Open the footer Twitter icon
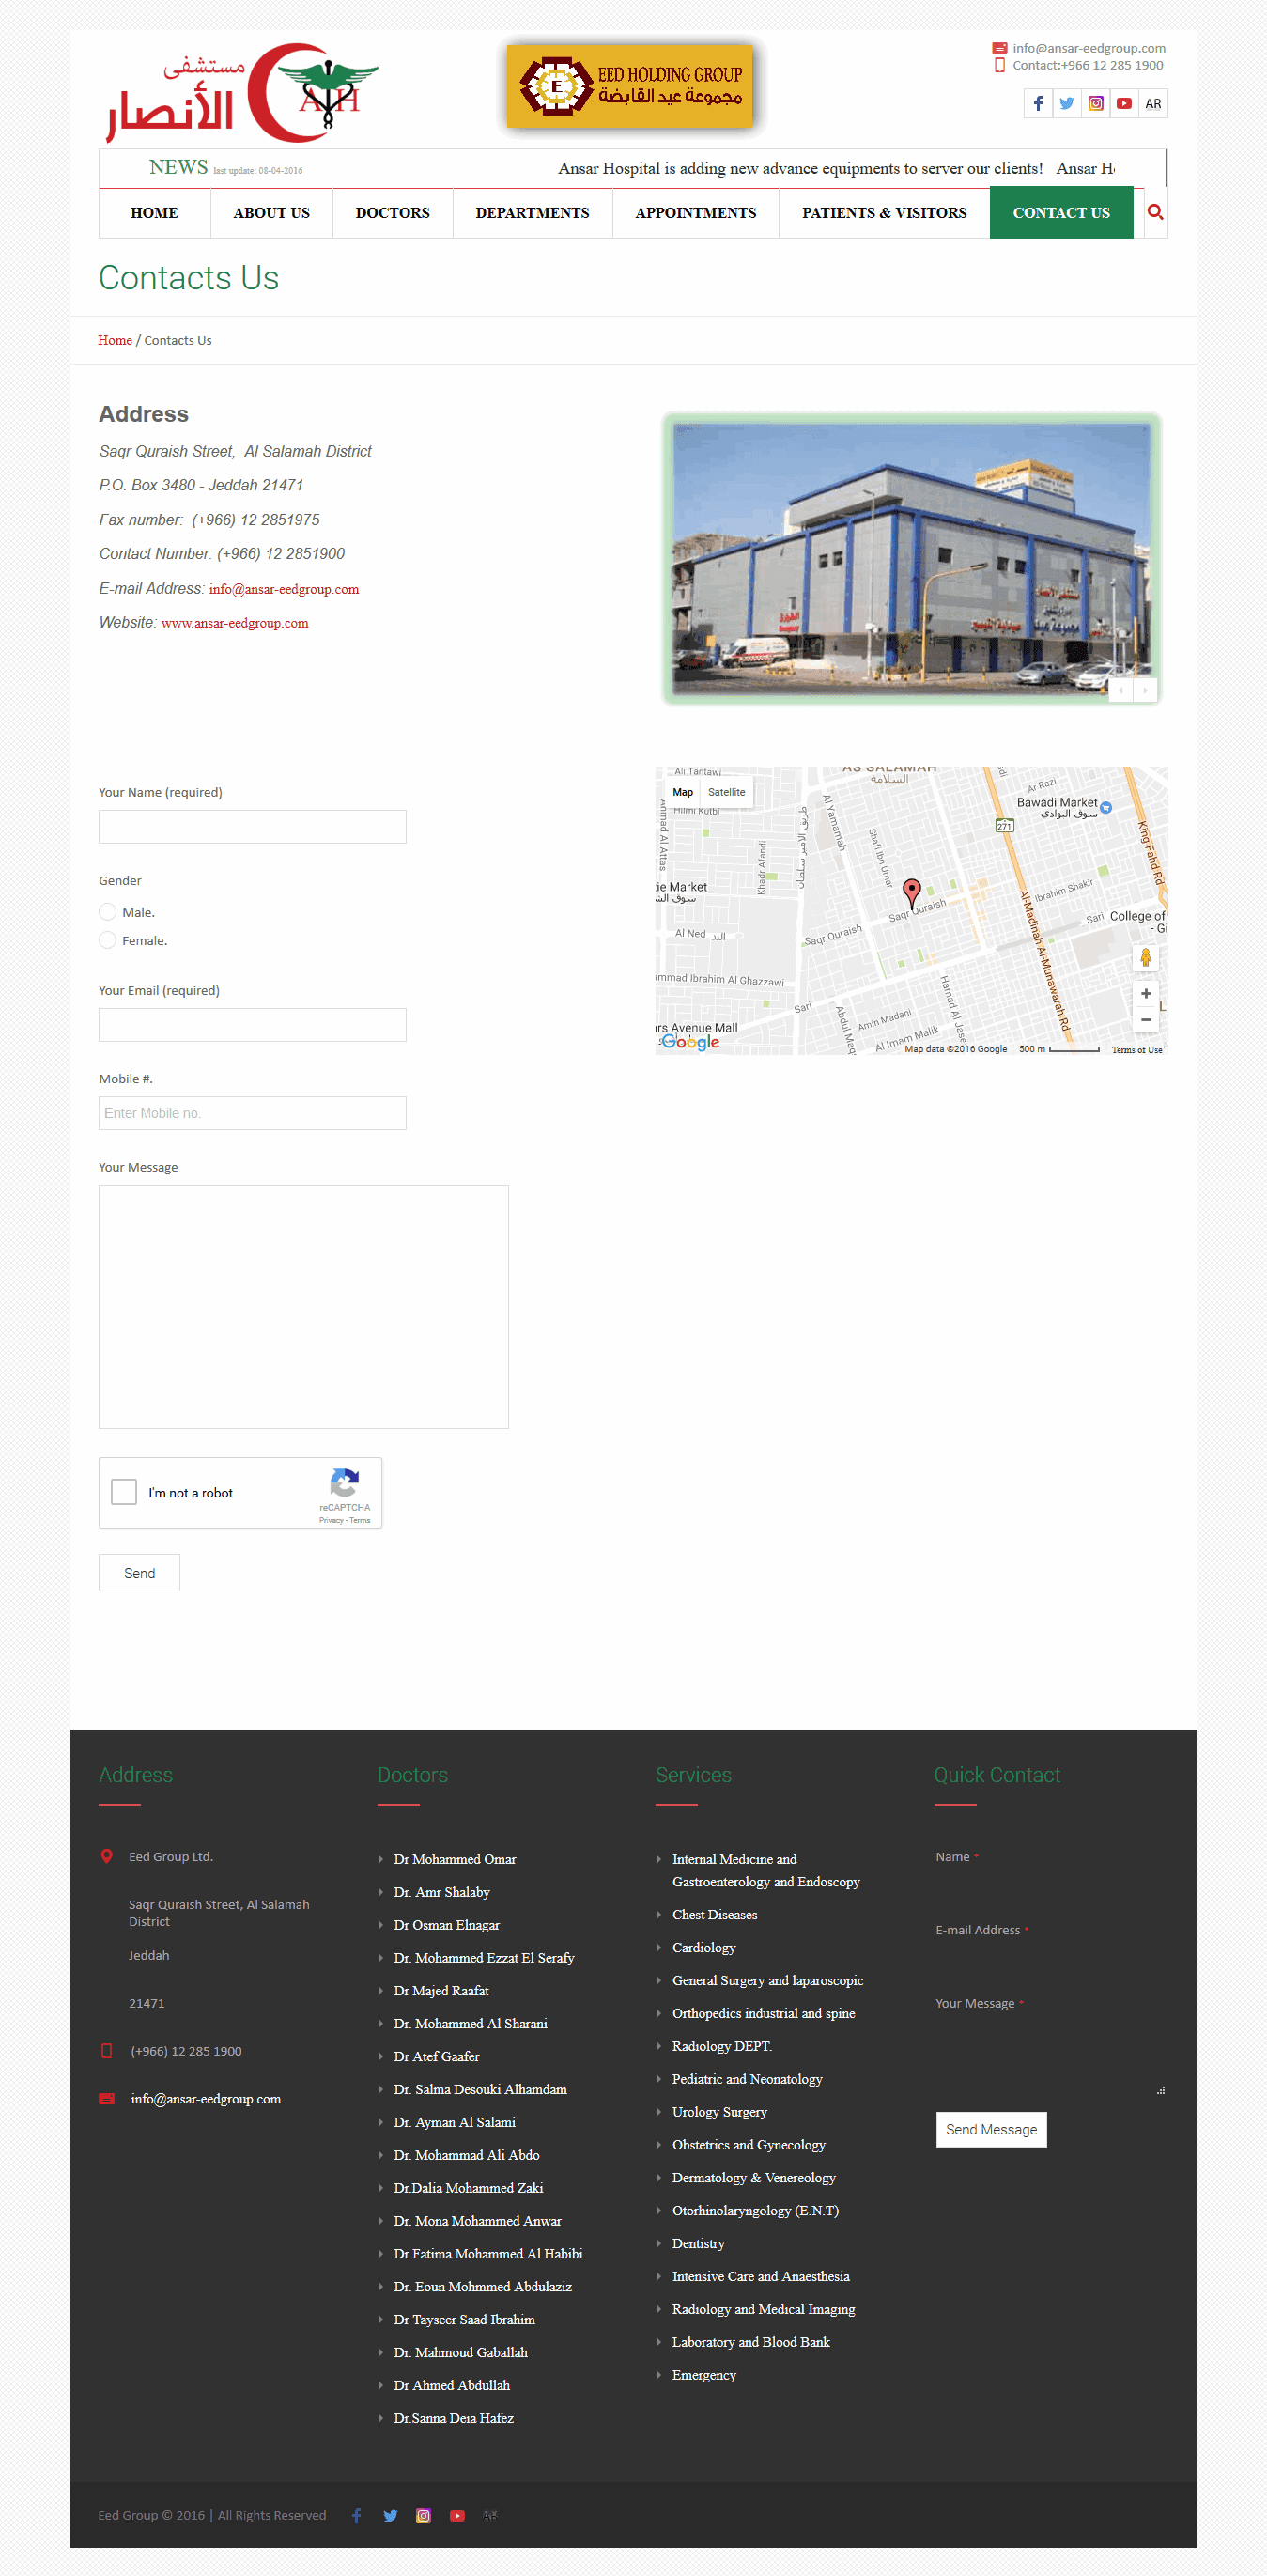Image resolution: width=1267 pixels, height=2576 pixels. pyautogui.click(x=390, y=2515)
